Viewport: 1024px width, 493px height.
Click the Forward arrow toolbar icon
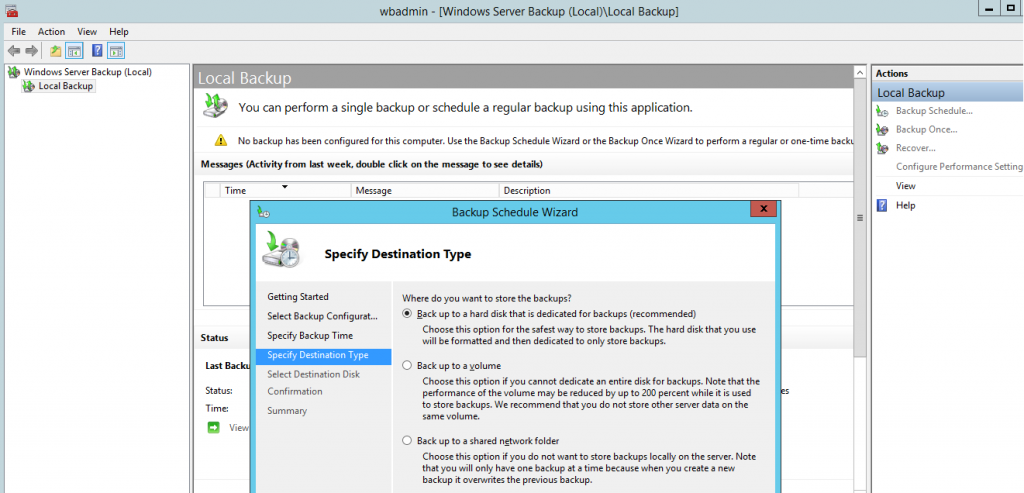31,51
